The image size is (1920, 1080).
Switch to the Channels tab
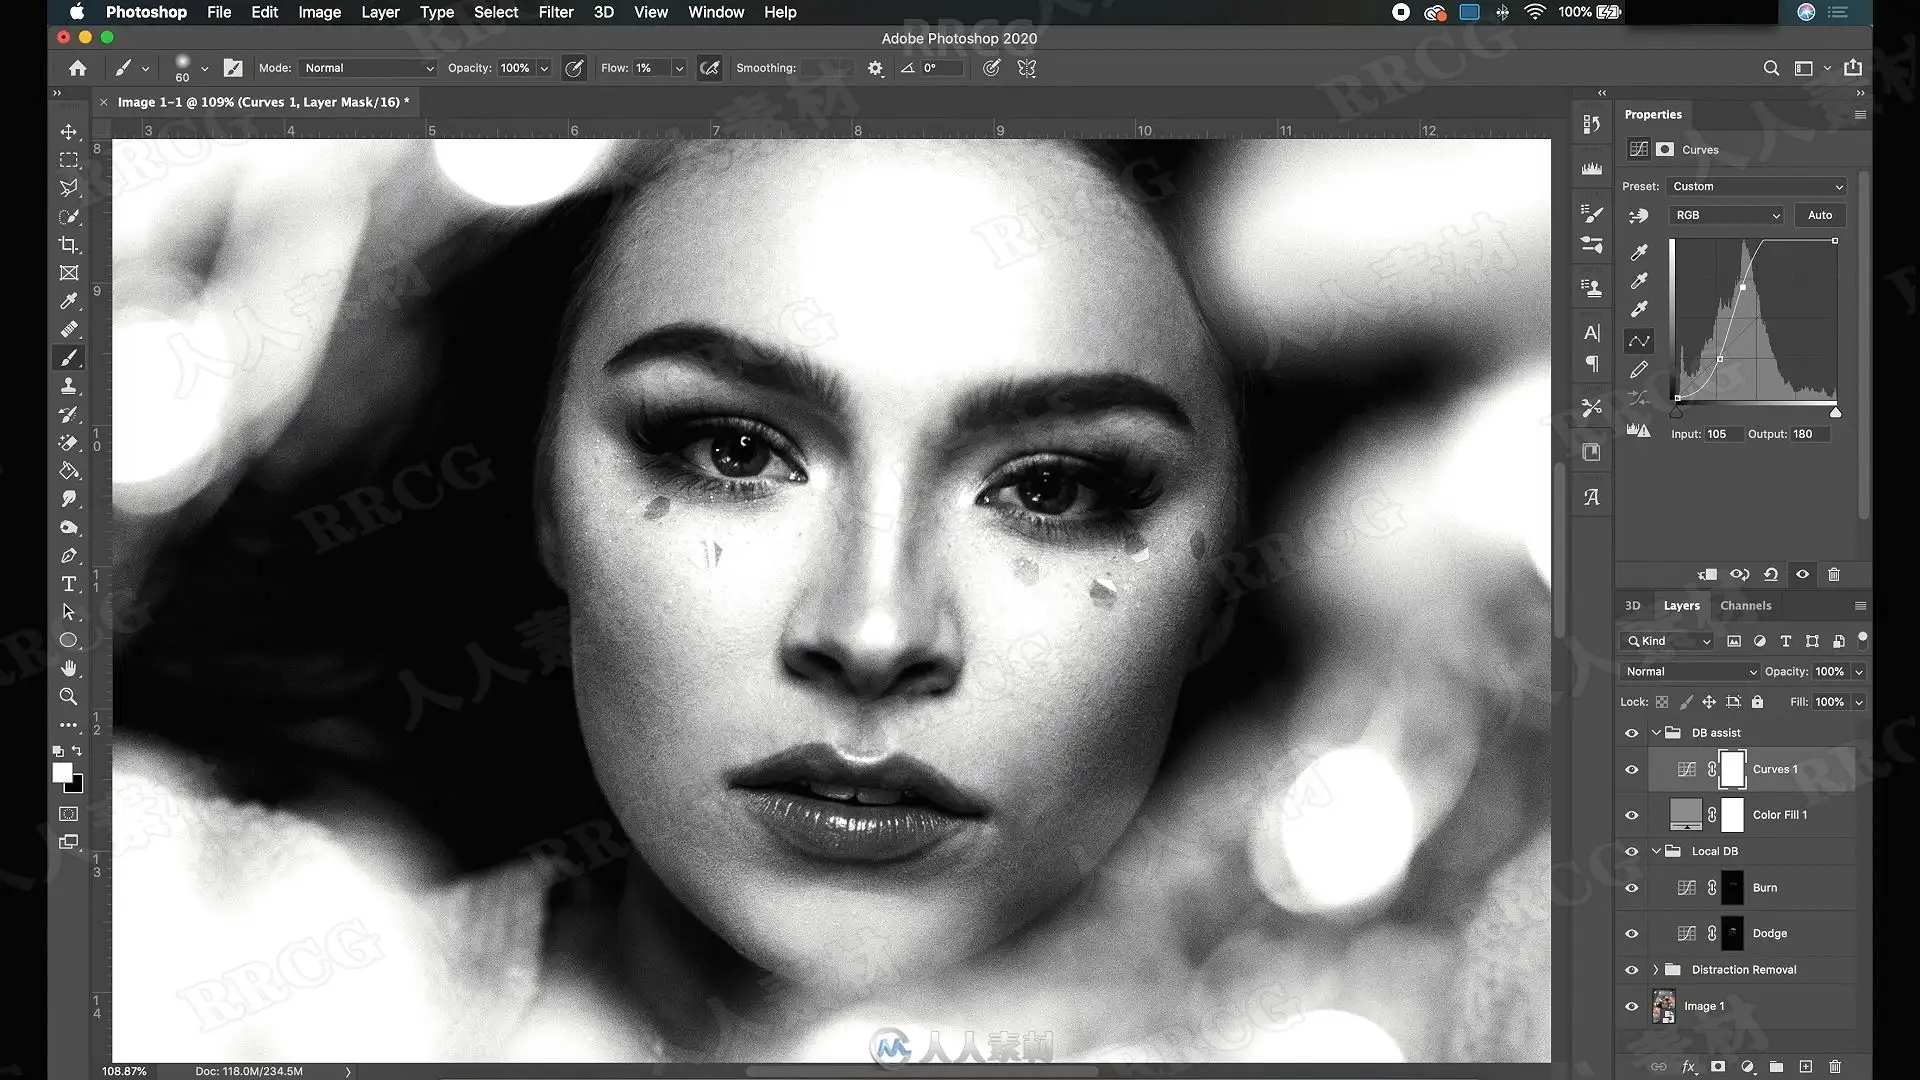pos(1745,606)
